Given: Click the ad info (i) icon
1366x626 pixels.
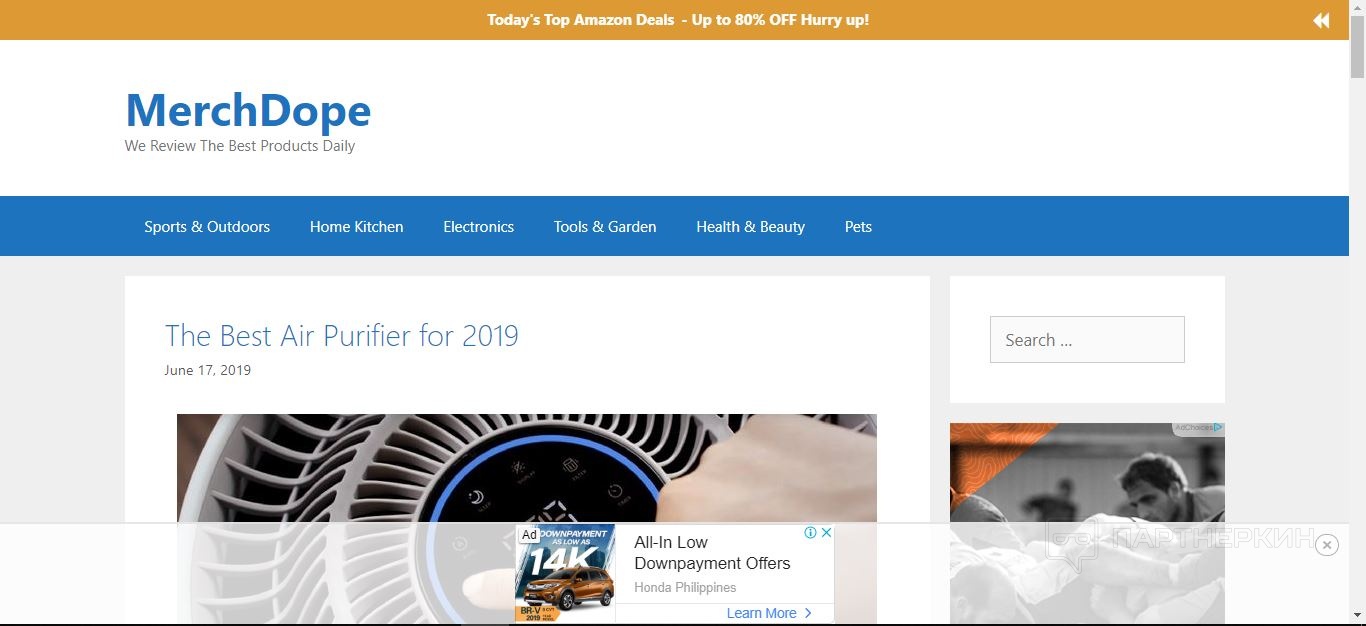Looking at the screenshot, I should click(811, 533).
